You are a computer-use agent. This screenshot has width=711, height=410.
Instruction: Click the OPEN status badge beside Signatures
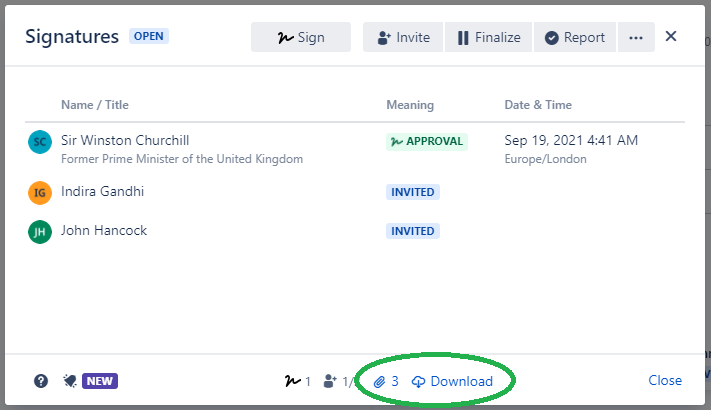[x=149, y=36]
